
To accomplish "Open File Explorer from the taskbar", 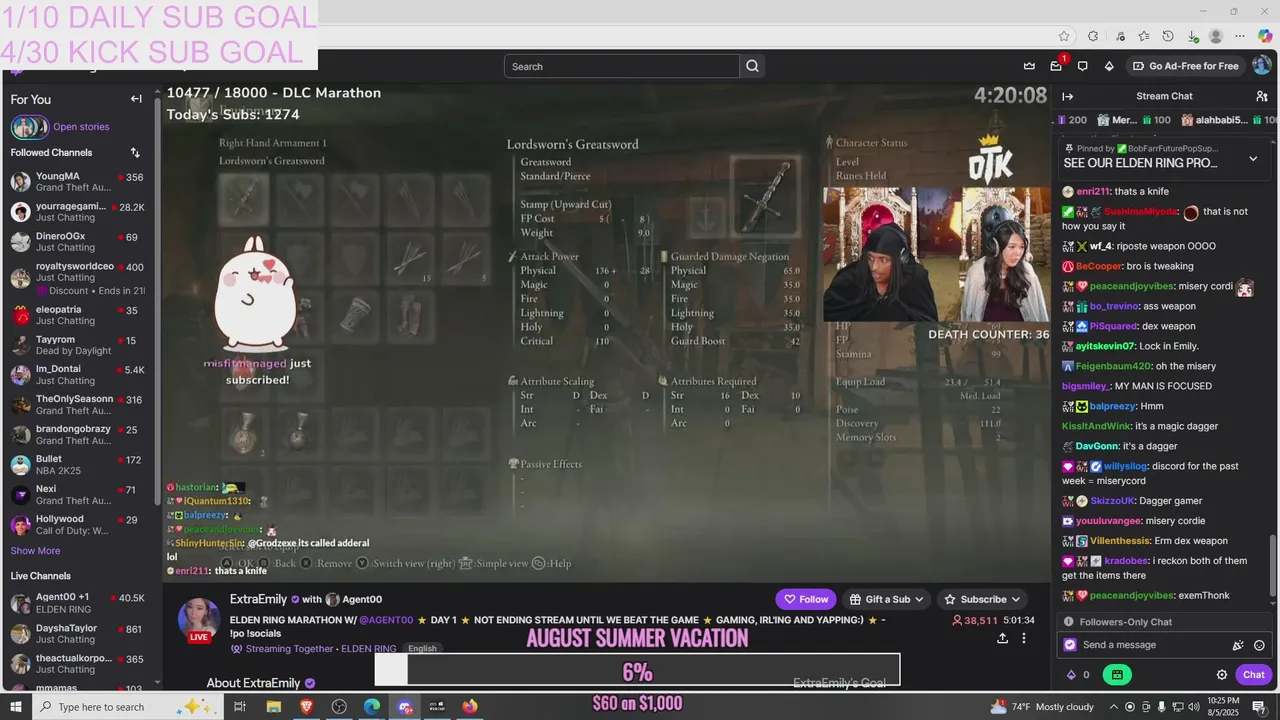I will pyautogui.click(x=273, y=707).
